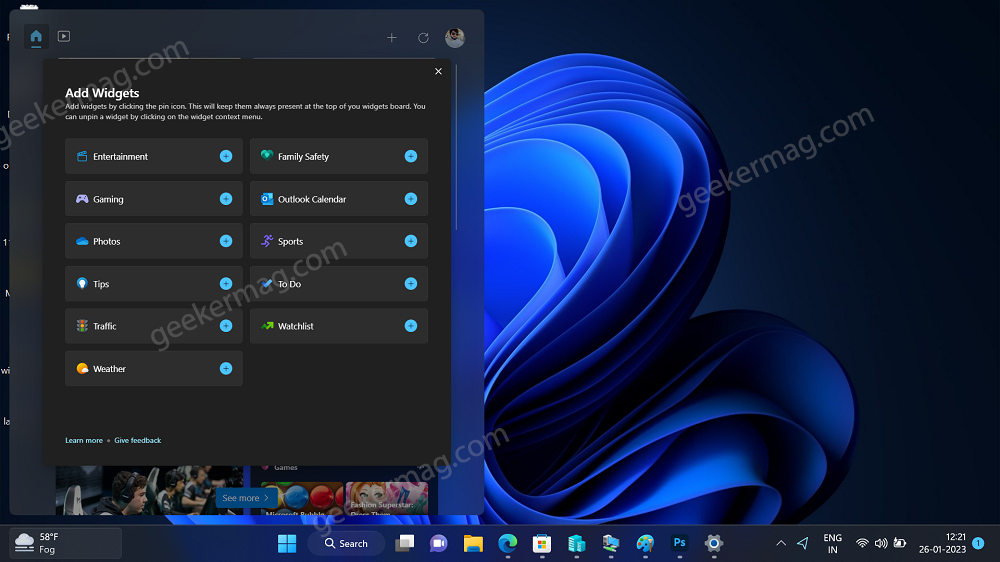
Task: Open the weather widget showing 58°F Fog
Action: 65,543
